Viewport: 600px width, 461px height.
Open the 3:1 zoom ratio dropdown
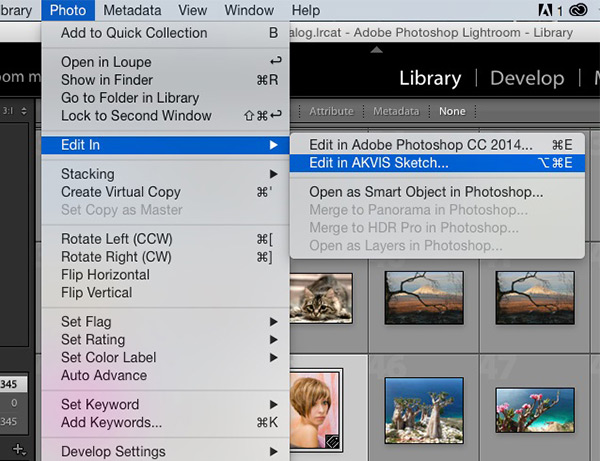pyautogui.click(x=15, y=111)
